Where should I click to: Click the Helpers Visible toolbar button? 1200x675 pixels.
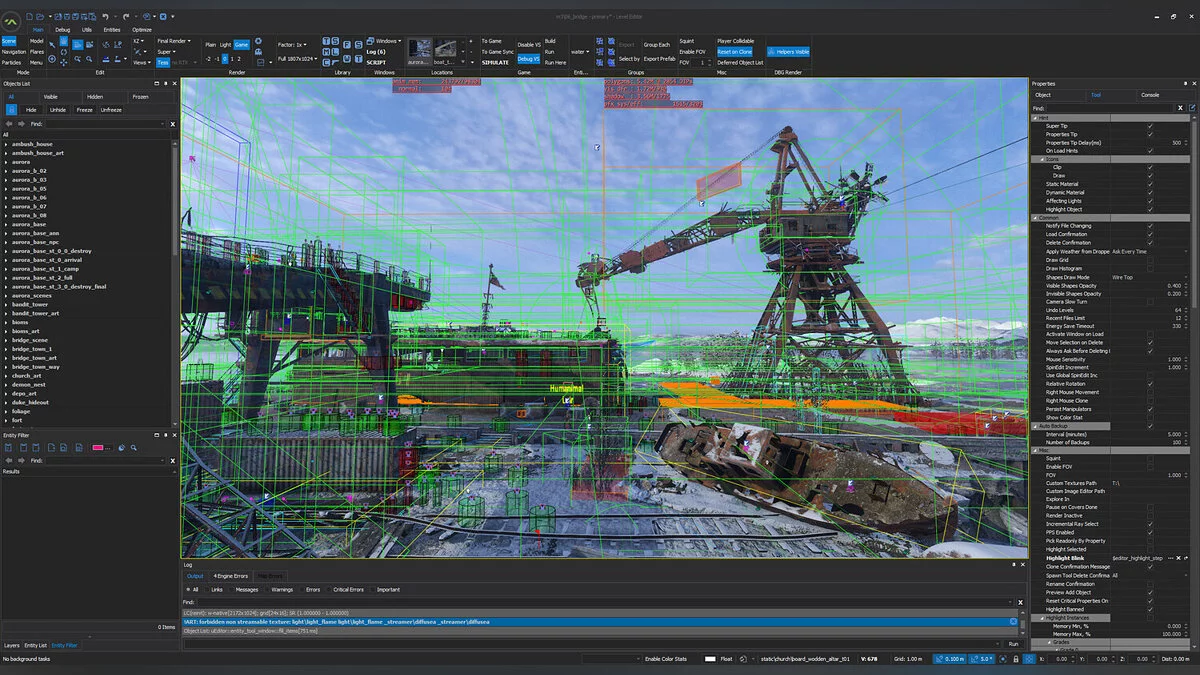tap(789, 51)
